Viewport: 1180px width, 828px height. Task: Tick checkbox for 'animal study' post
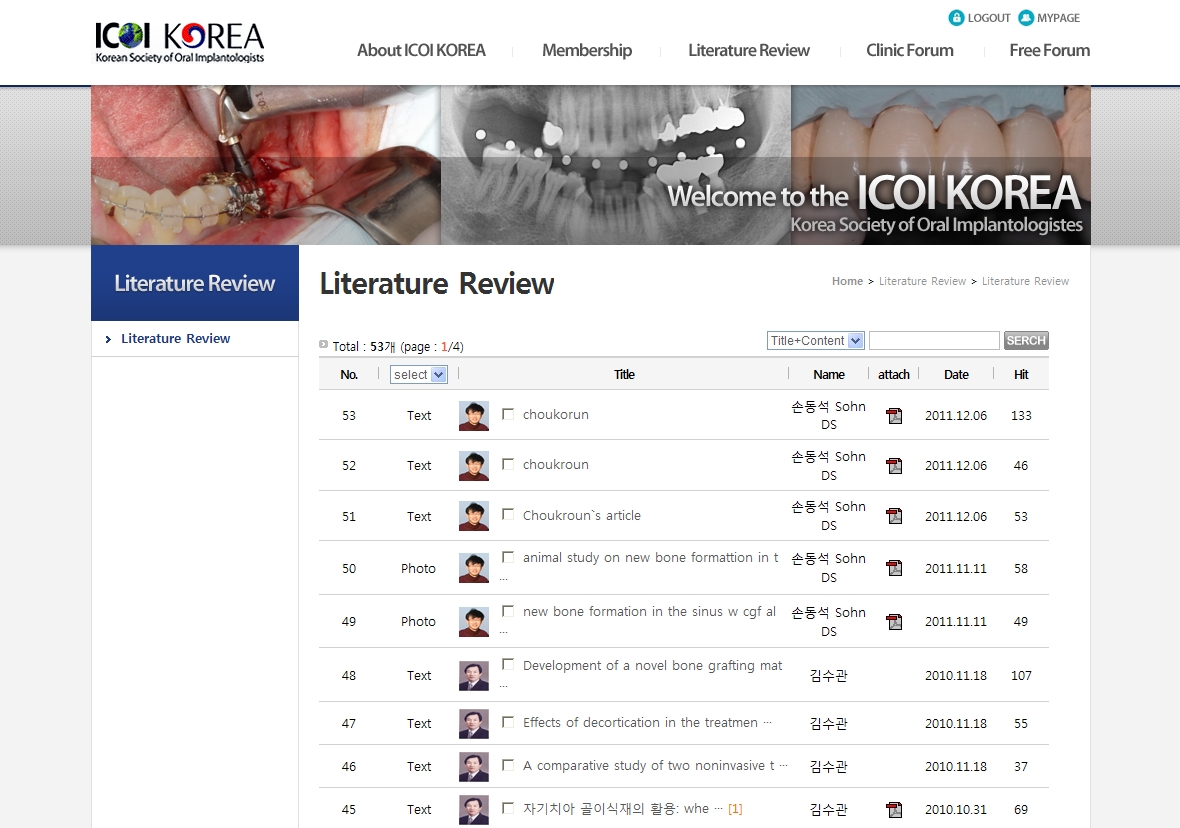coord(508,557)
